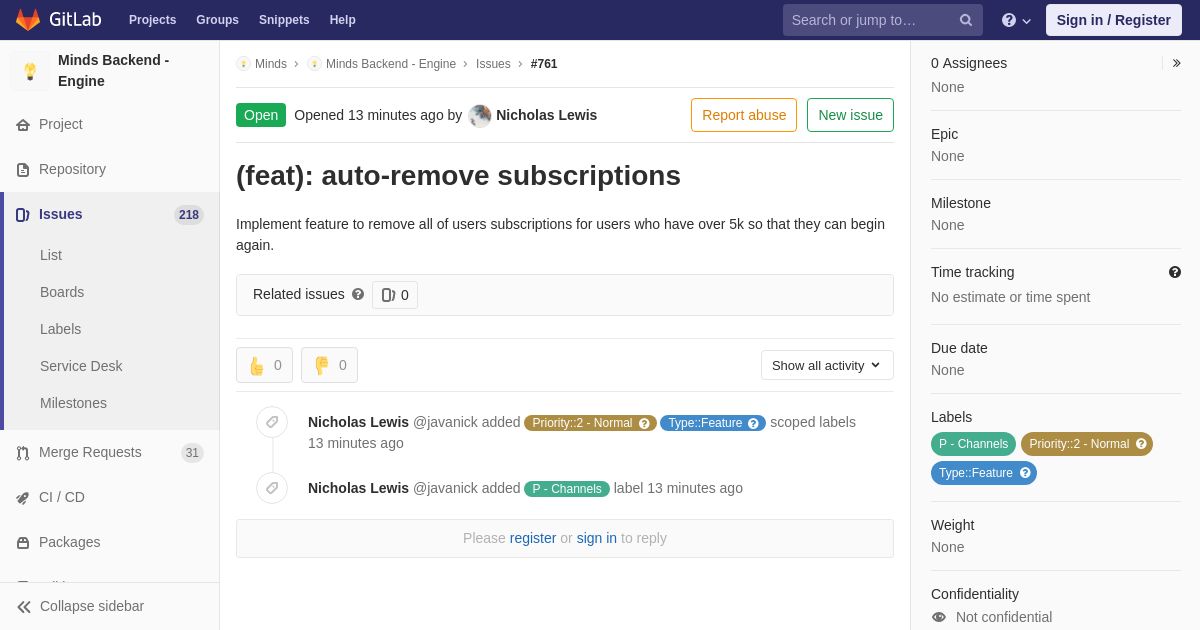Click the issue title auto-remove subscriptions
1200x630 pixels.
[458, 176]
